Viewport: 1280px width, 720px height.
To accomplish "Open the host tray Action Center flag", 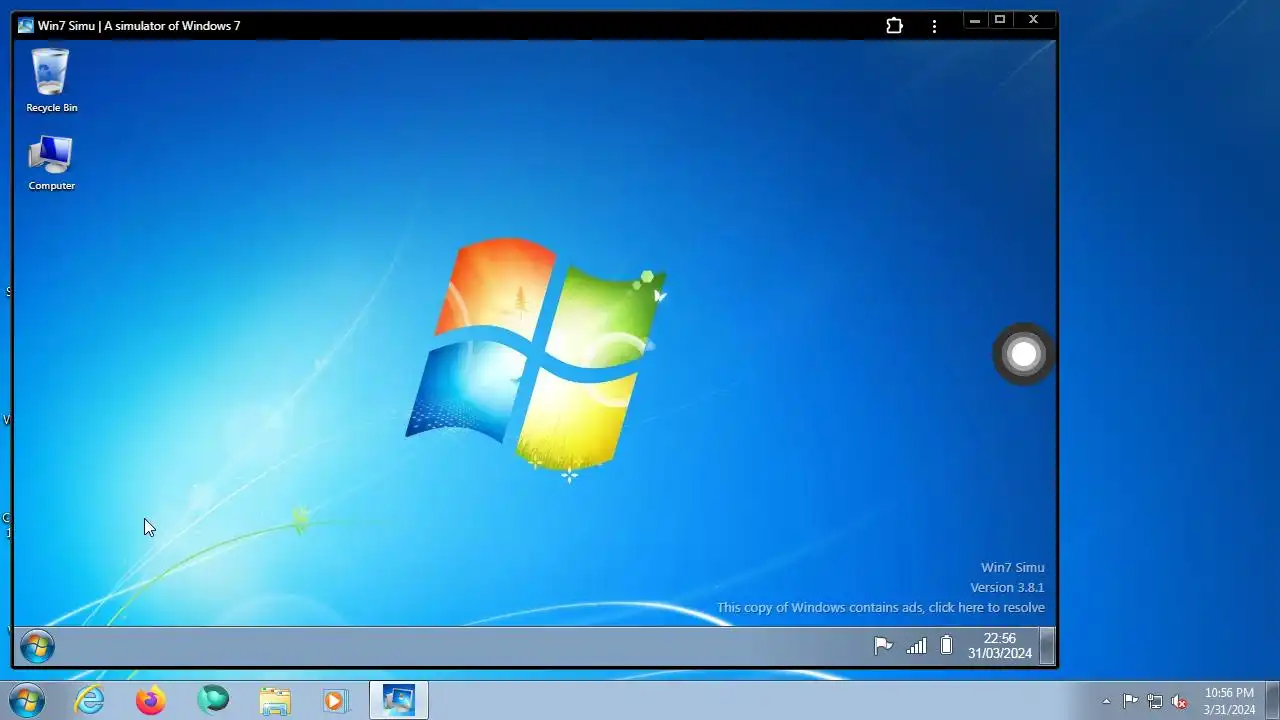I will [1130, 701].
